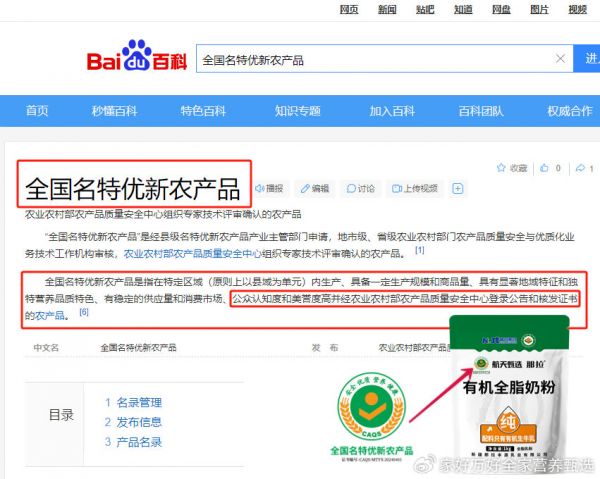Click the 目录 contents heading
Screen dimensions: 600x479
(61, 415)
